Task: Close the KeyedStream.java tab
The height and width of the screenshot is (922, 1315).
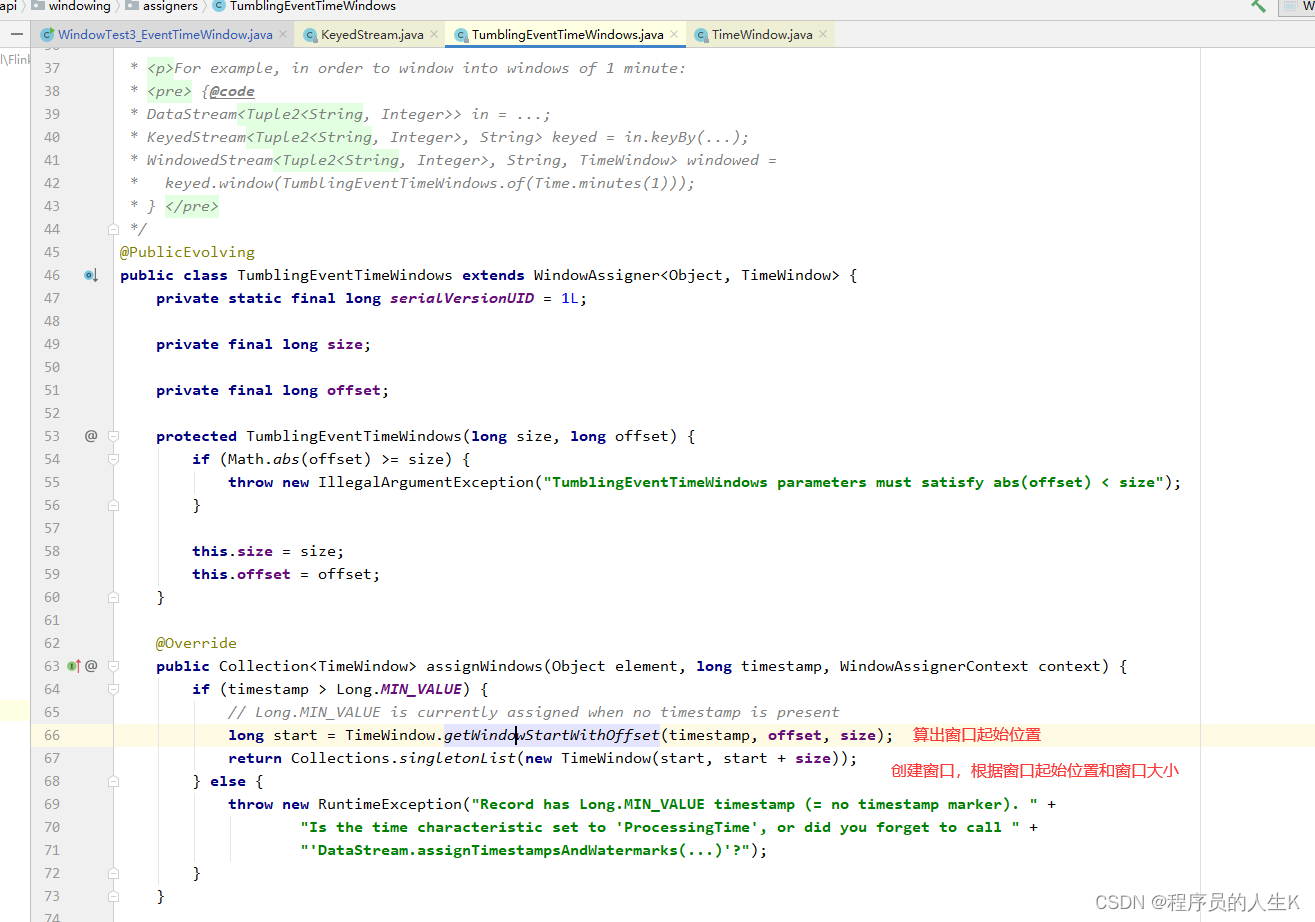Action: point(436,35)
